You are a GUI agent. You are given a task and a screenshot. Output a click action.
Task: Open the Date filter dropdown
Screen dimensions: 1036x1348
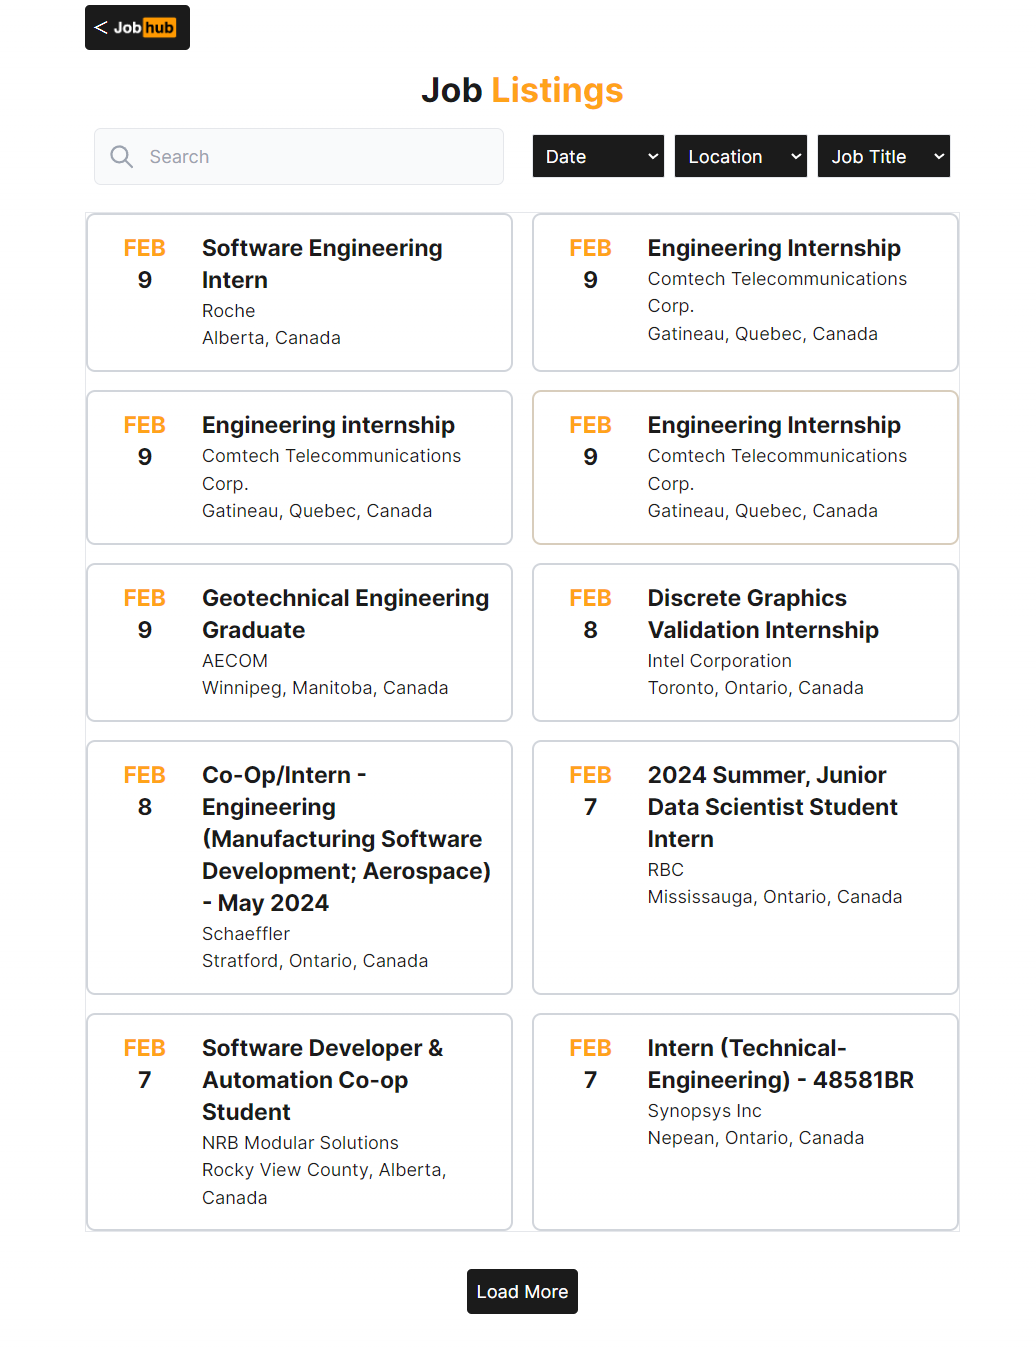(598, 157)
